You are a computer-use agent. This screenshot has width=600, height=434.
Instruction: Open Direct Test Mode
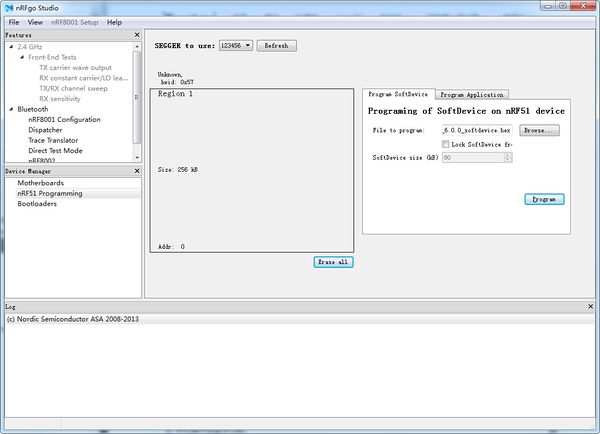pyautogui.click(x=55, y=150)
